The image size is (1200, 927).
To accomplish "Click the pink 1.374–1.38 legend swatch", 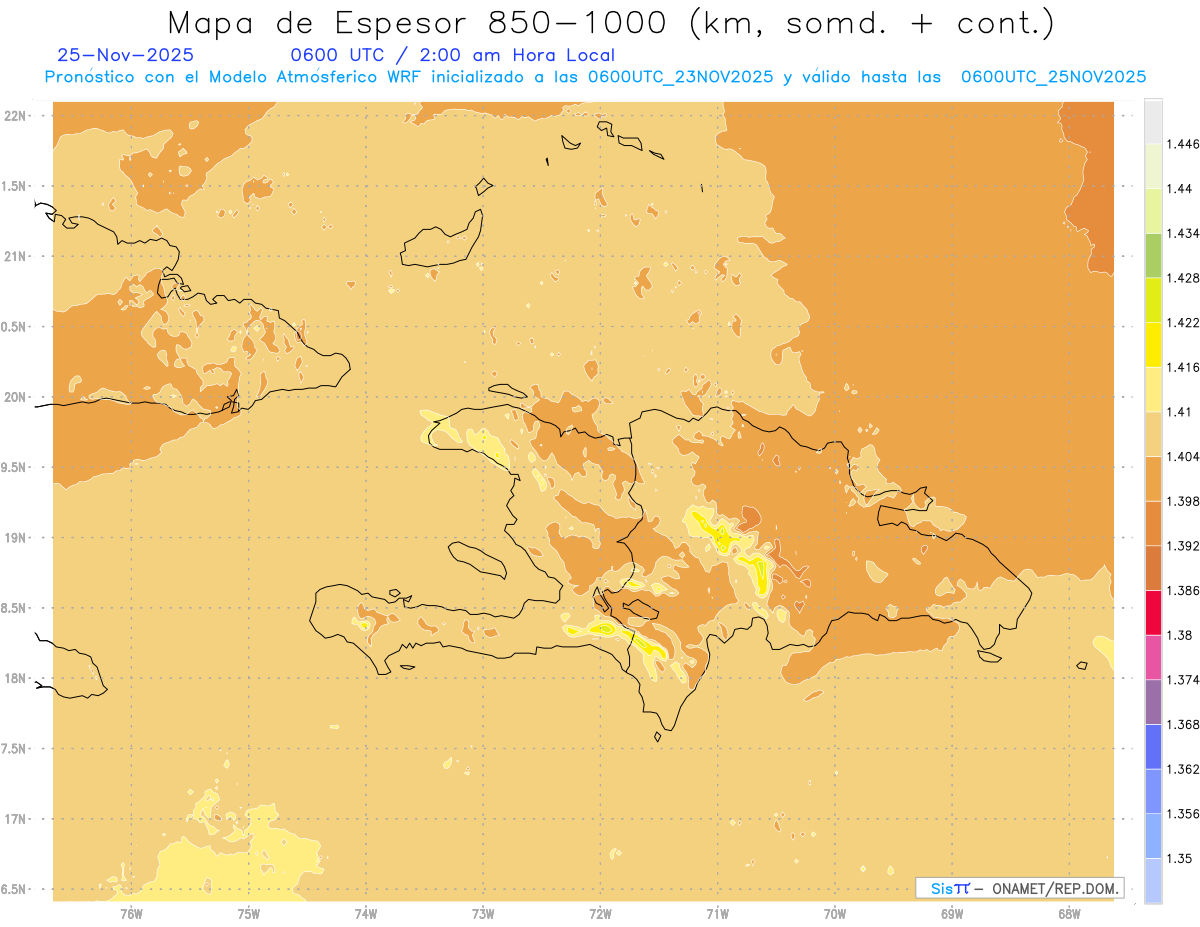I will (1153, 657).
